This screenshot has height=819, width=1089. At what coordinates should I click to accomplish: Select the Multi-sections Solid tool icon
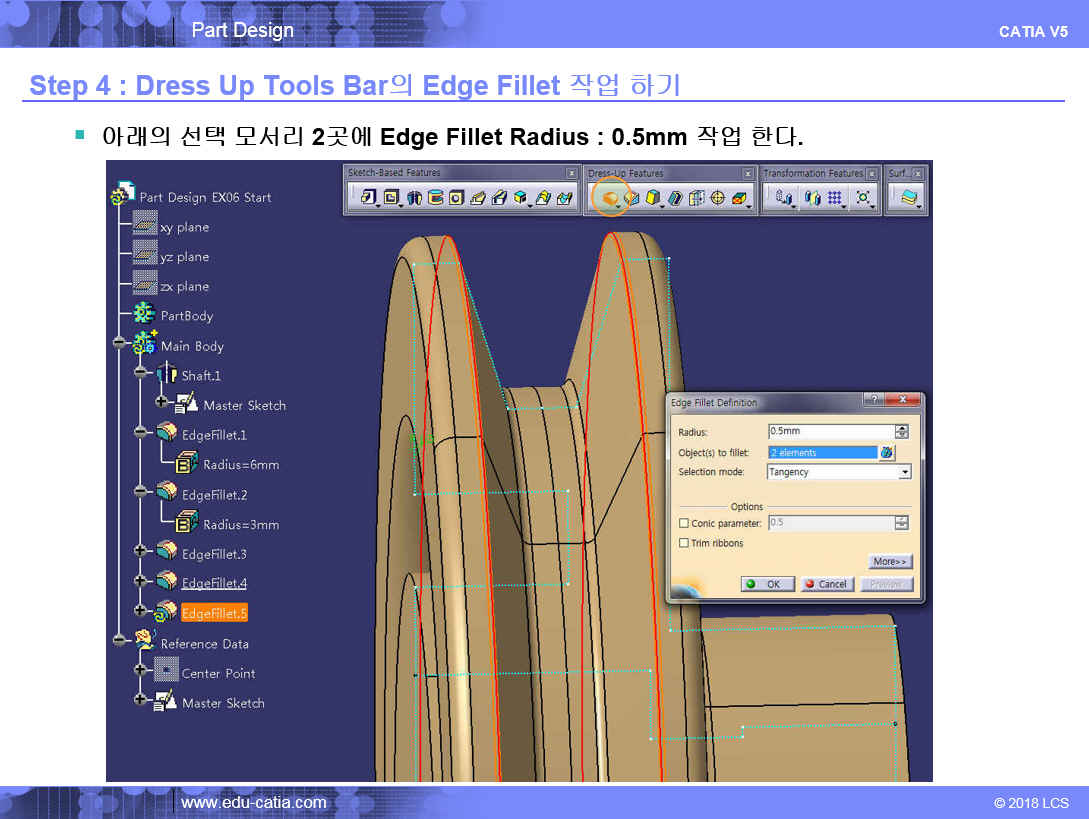[543, 198]
